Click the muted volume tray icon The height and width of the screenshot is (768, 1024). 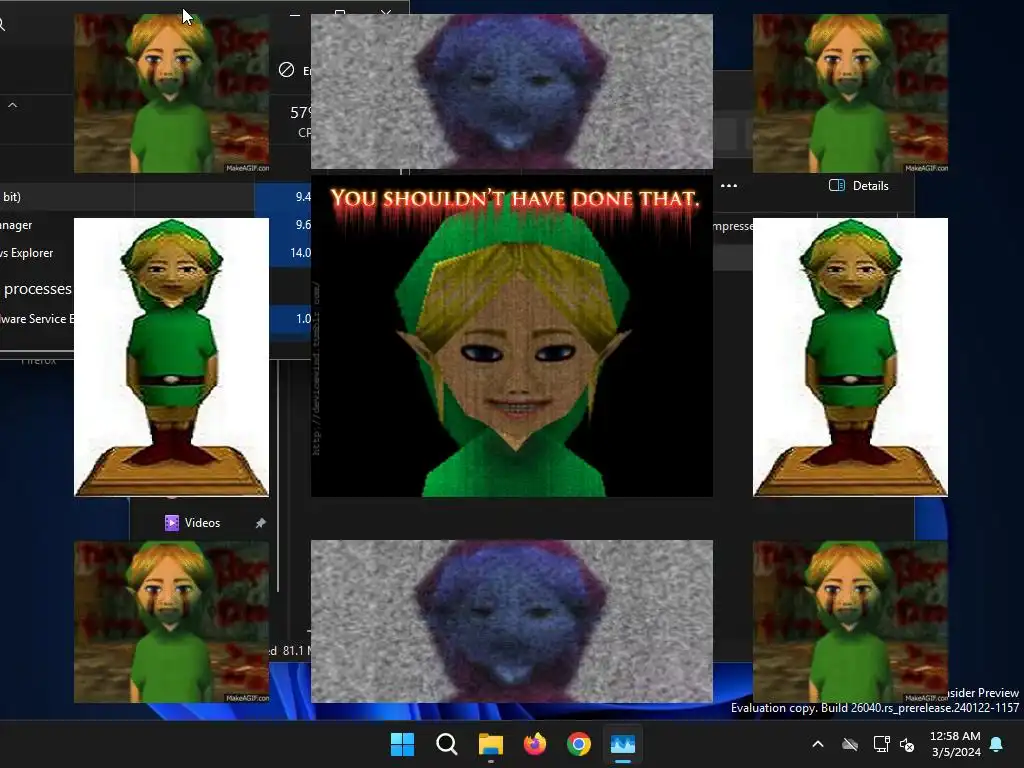coord(907,744)
